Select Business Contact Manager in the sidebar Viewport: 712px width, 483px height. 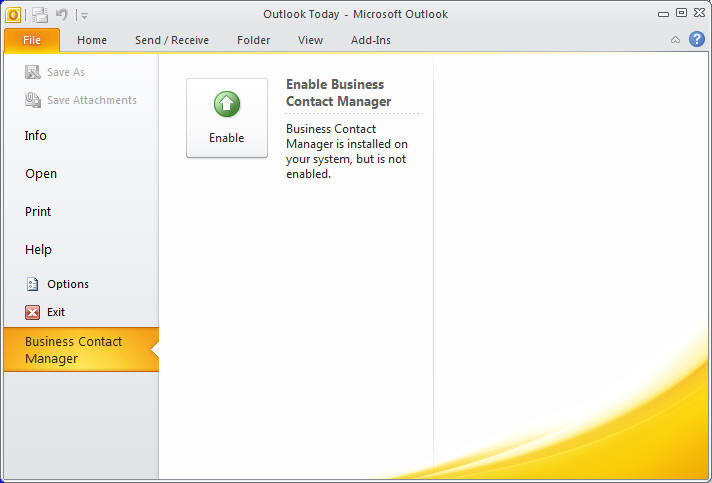(x=81, y=350)
